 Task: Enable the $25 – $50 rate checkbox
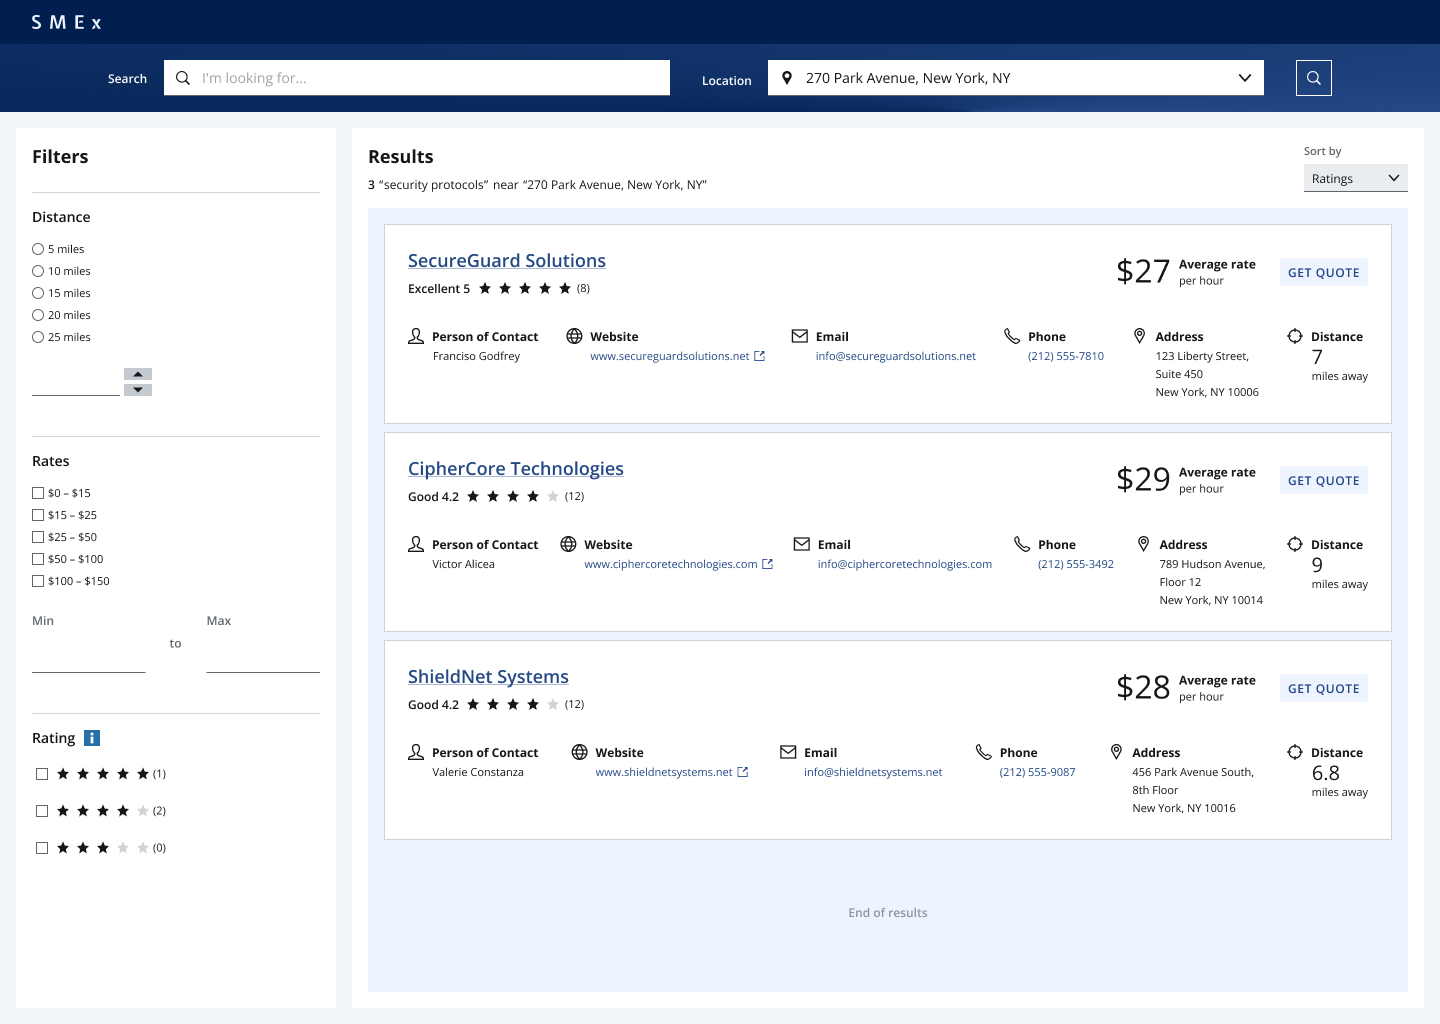click(38, 537)
